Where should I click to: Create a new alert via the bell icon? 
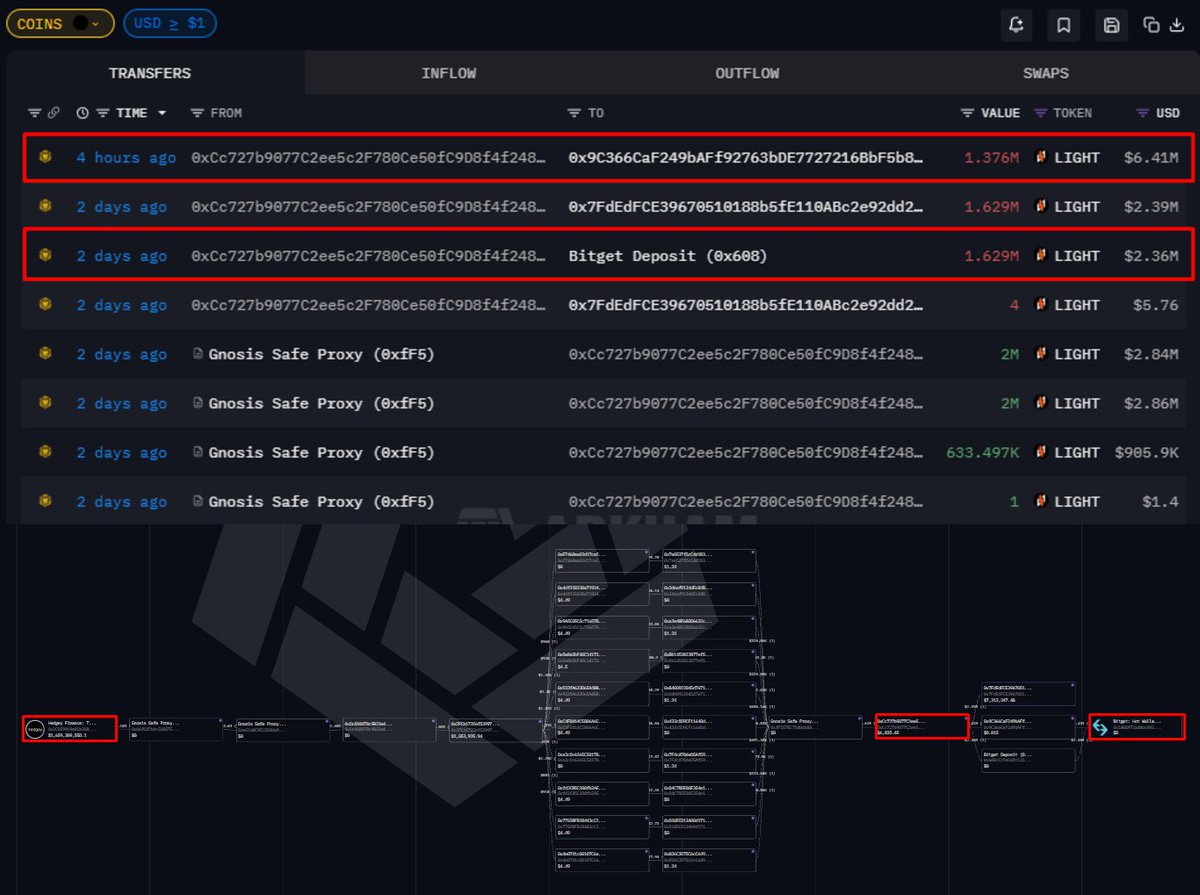point(1017,25)
